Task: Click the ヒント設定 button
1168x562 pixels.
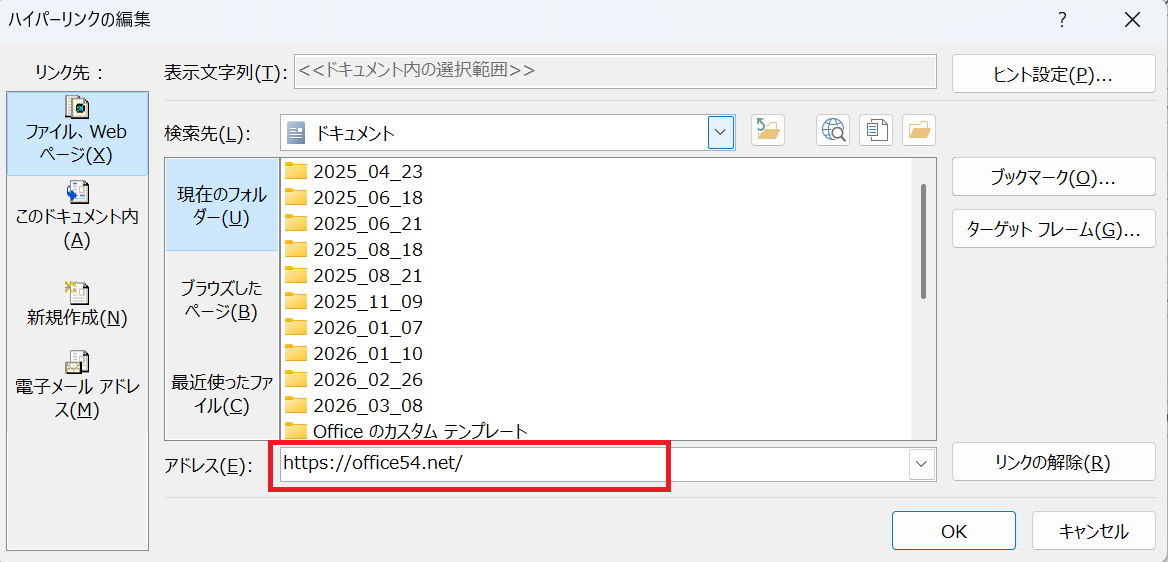Action: (1053, 72)
